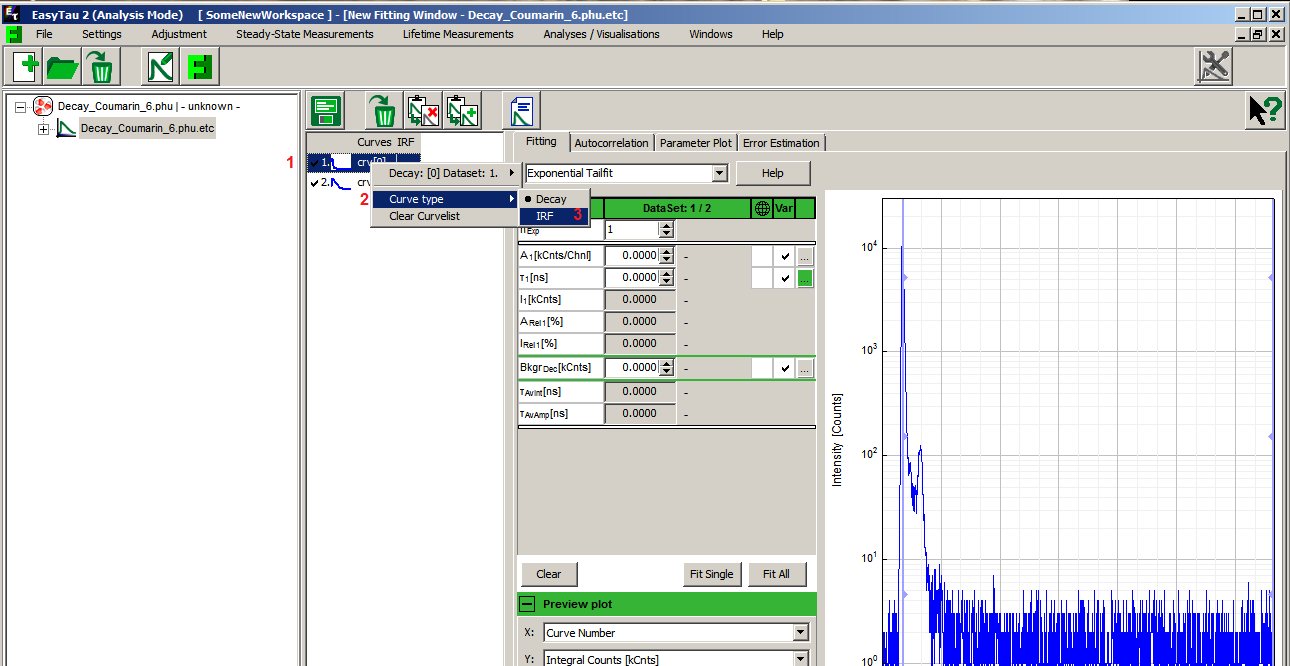Choose IRF from the Curve type submenu
This screenshot has height=666, width=1290.
(545, 216)
